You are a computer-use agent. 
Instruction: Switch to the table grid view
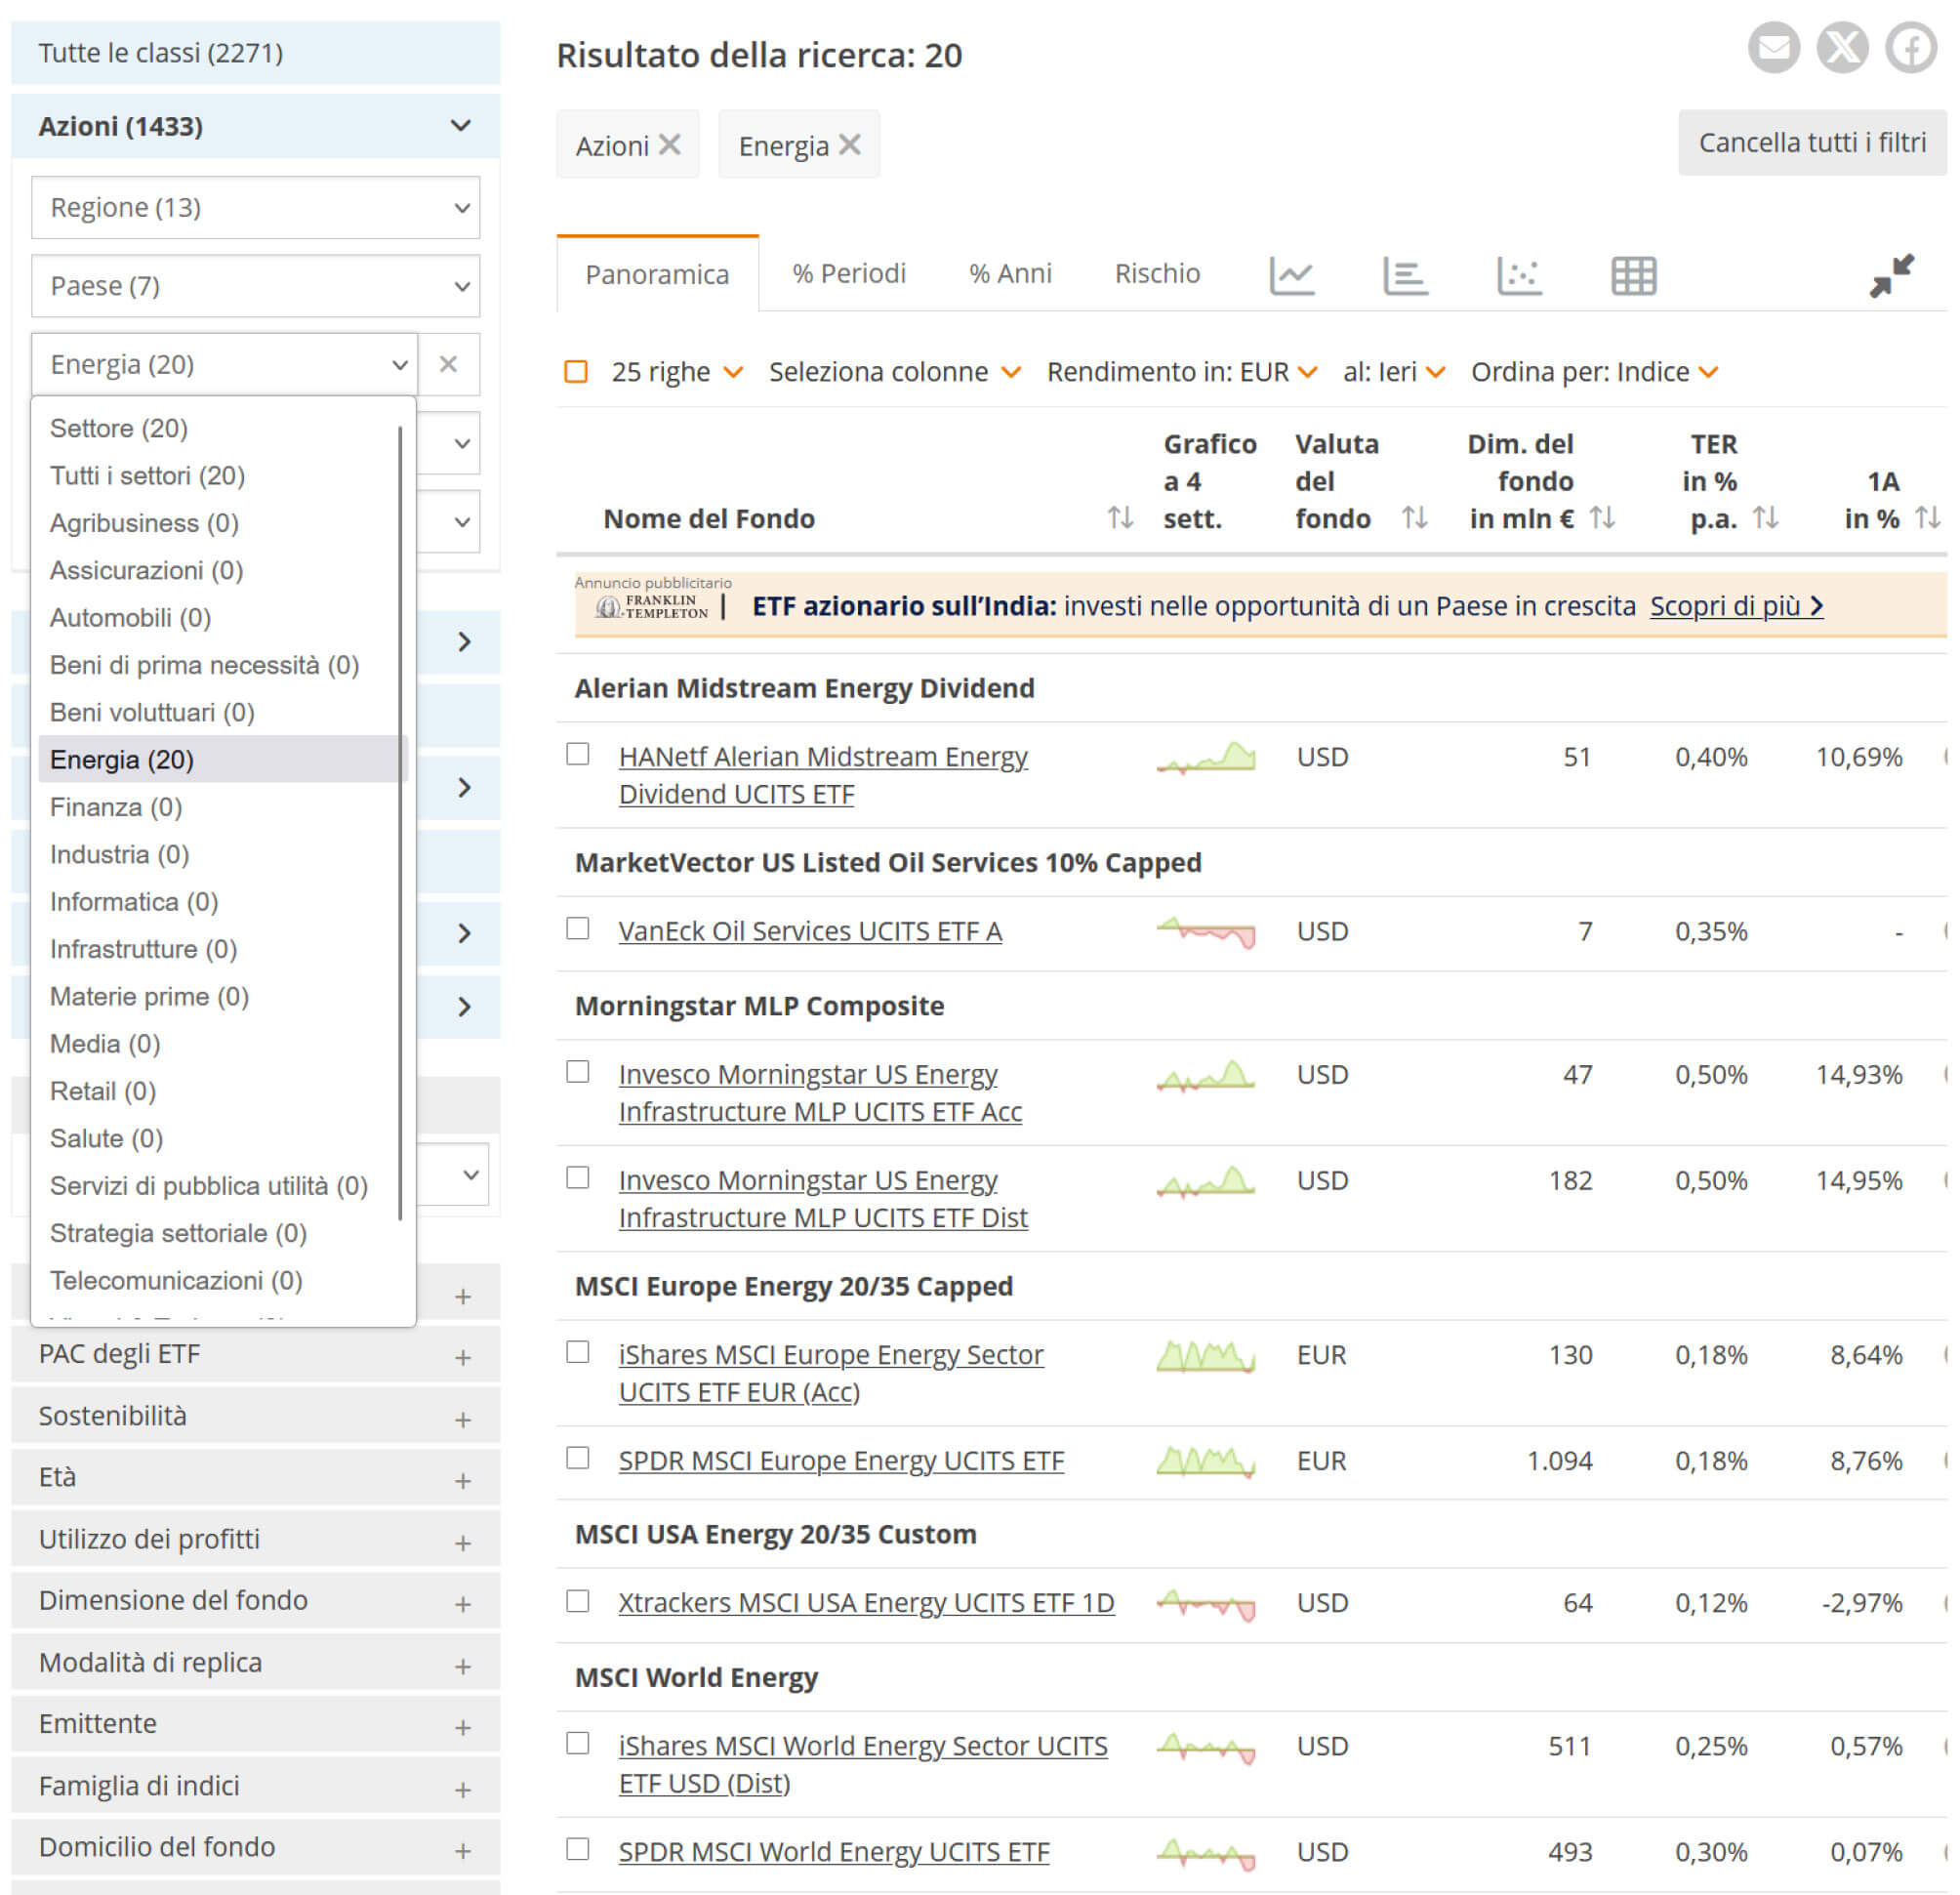click(1633, 275)
